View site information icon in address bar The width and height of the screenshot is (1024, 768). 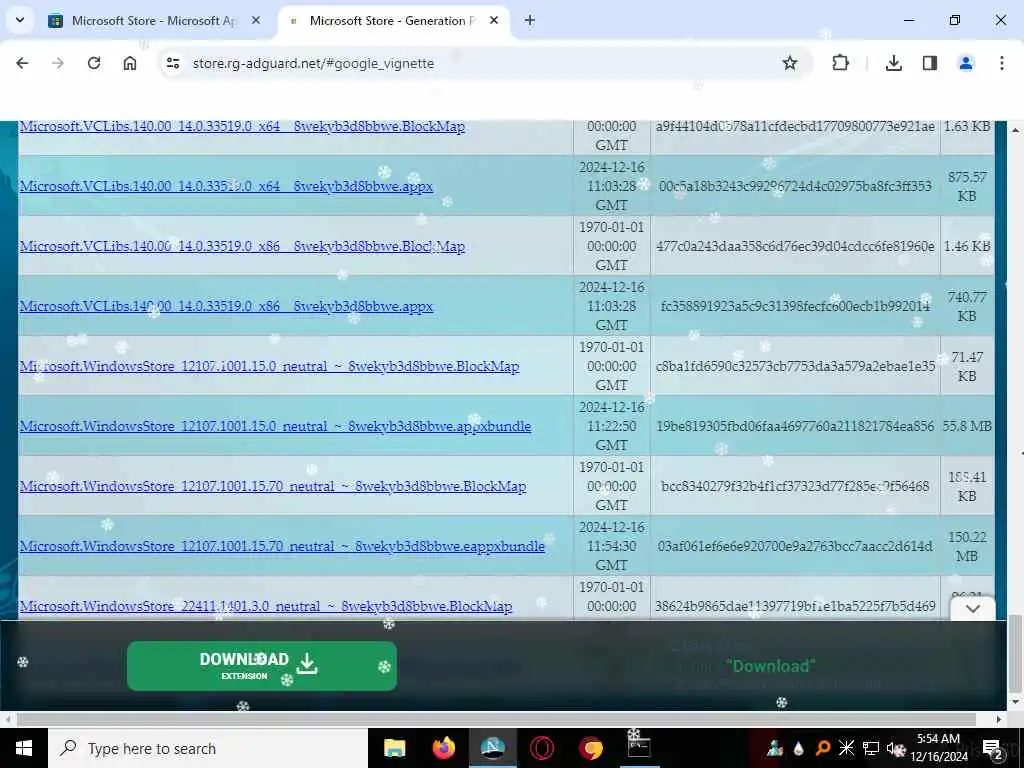(x=173, y=63)
